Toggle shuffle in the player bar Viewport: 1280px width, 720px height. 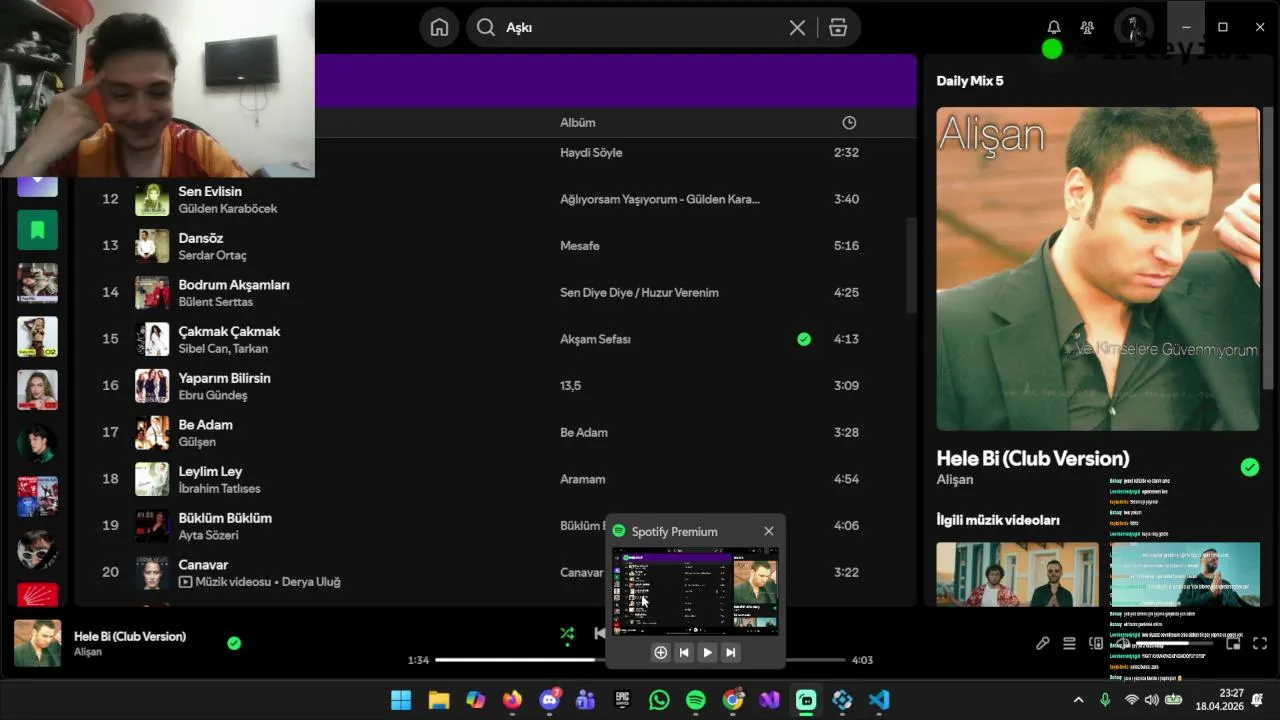tap(567, 633)
